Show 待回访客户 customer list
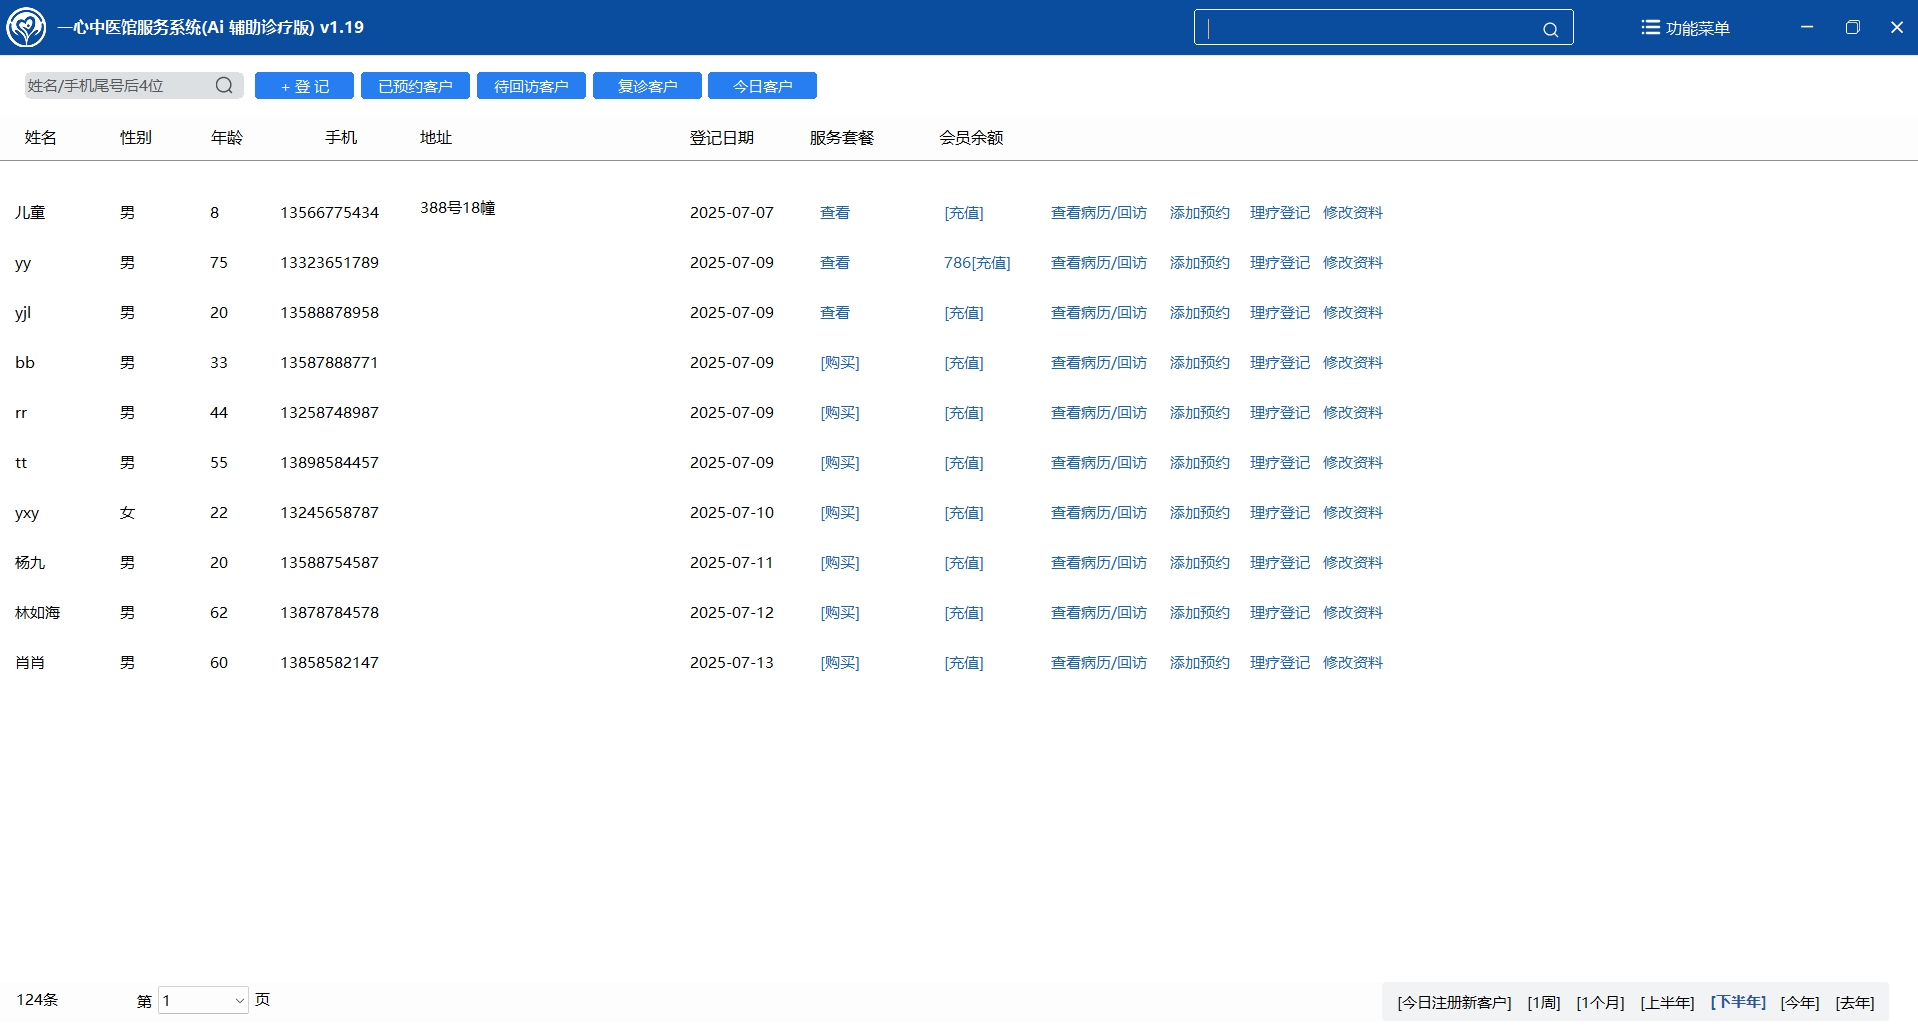1918x1031 pixels. click(x=531, y=86)
